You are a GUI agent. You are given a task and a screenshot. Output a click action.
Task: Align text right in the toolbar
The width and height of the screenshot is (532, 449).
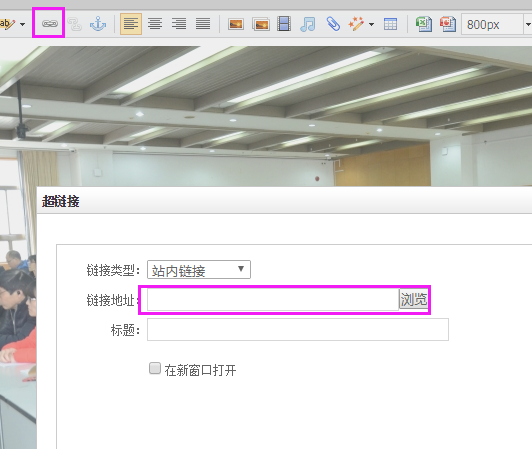(x=179, y=24)
